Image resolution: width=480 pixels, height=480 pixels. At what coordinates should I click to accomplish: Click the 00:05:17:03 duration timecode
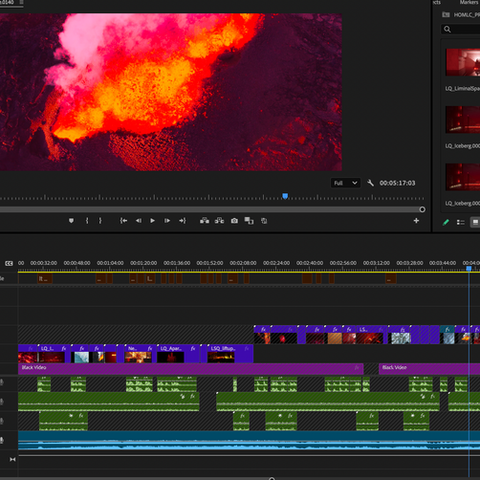(397, 183)
